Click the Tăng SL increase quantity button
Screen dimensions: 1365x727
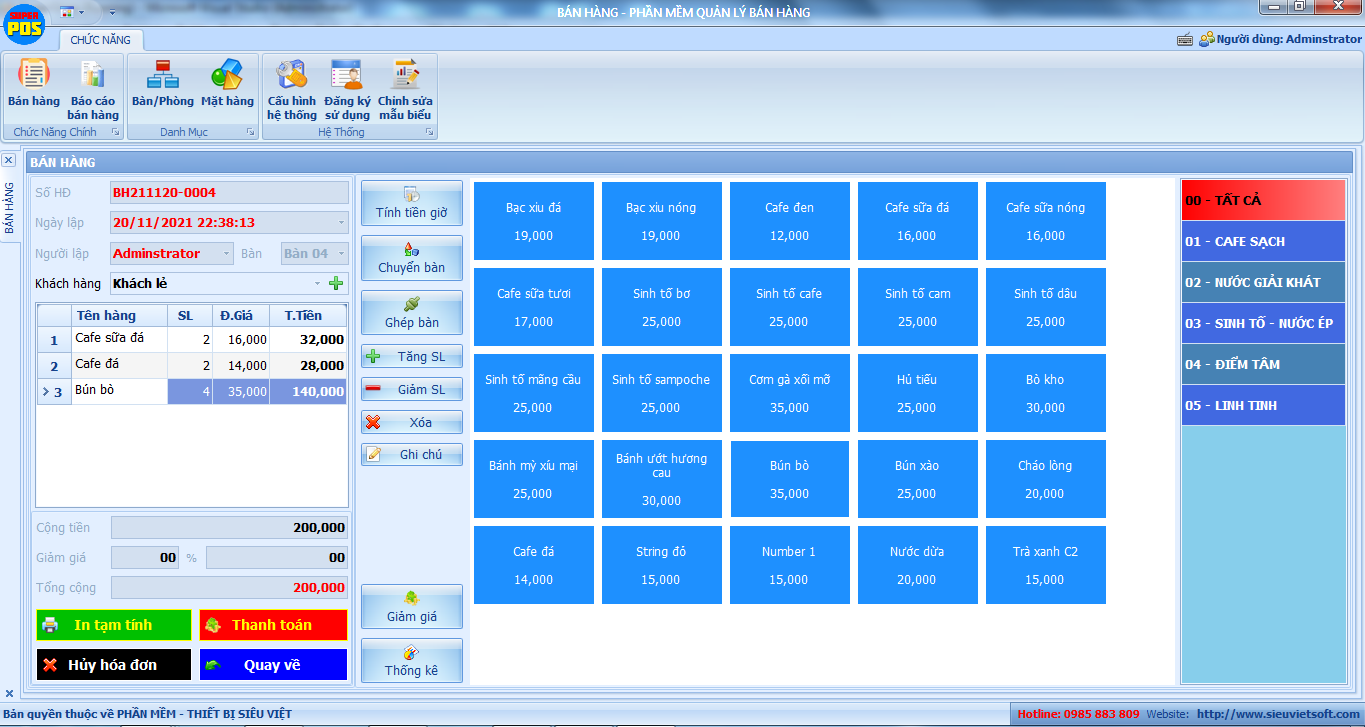click(412, 356)
